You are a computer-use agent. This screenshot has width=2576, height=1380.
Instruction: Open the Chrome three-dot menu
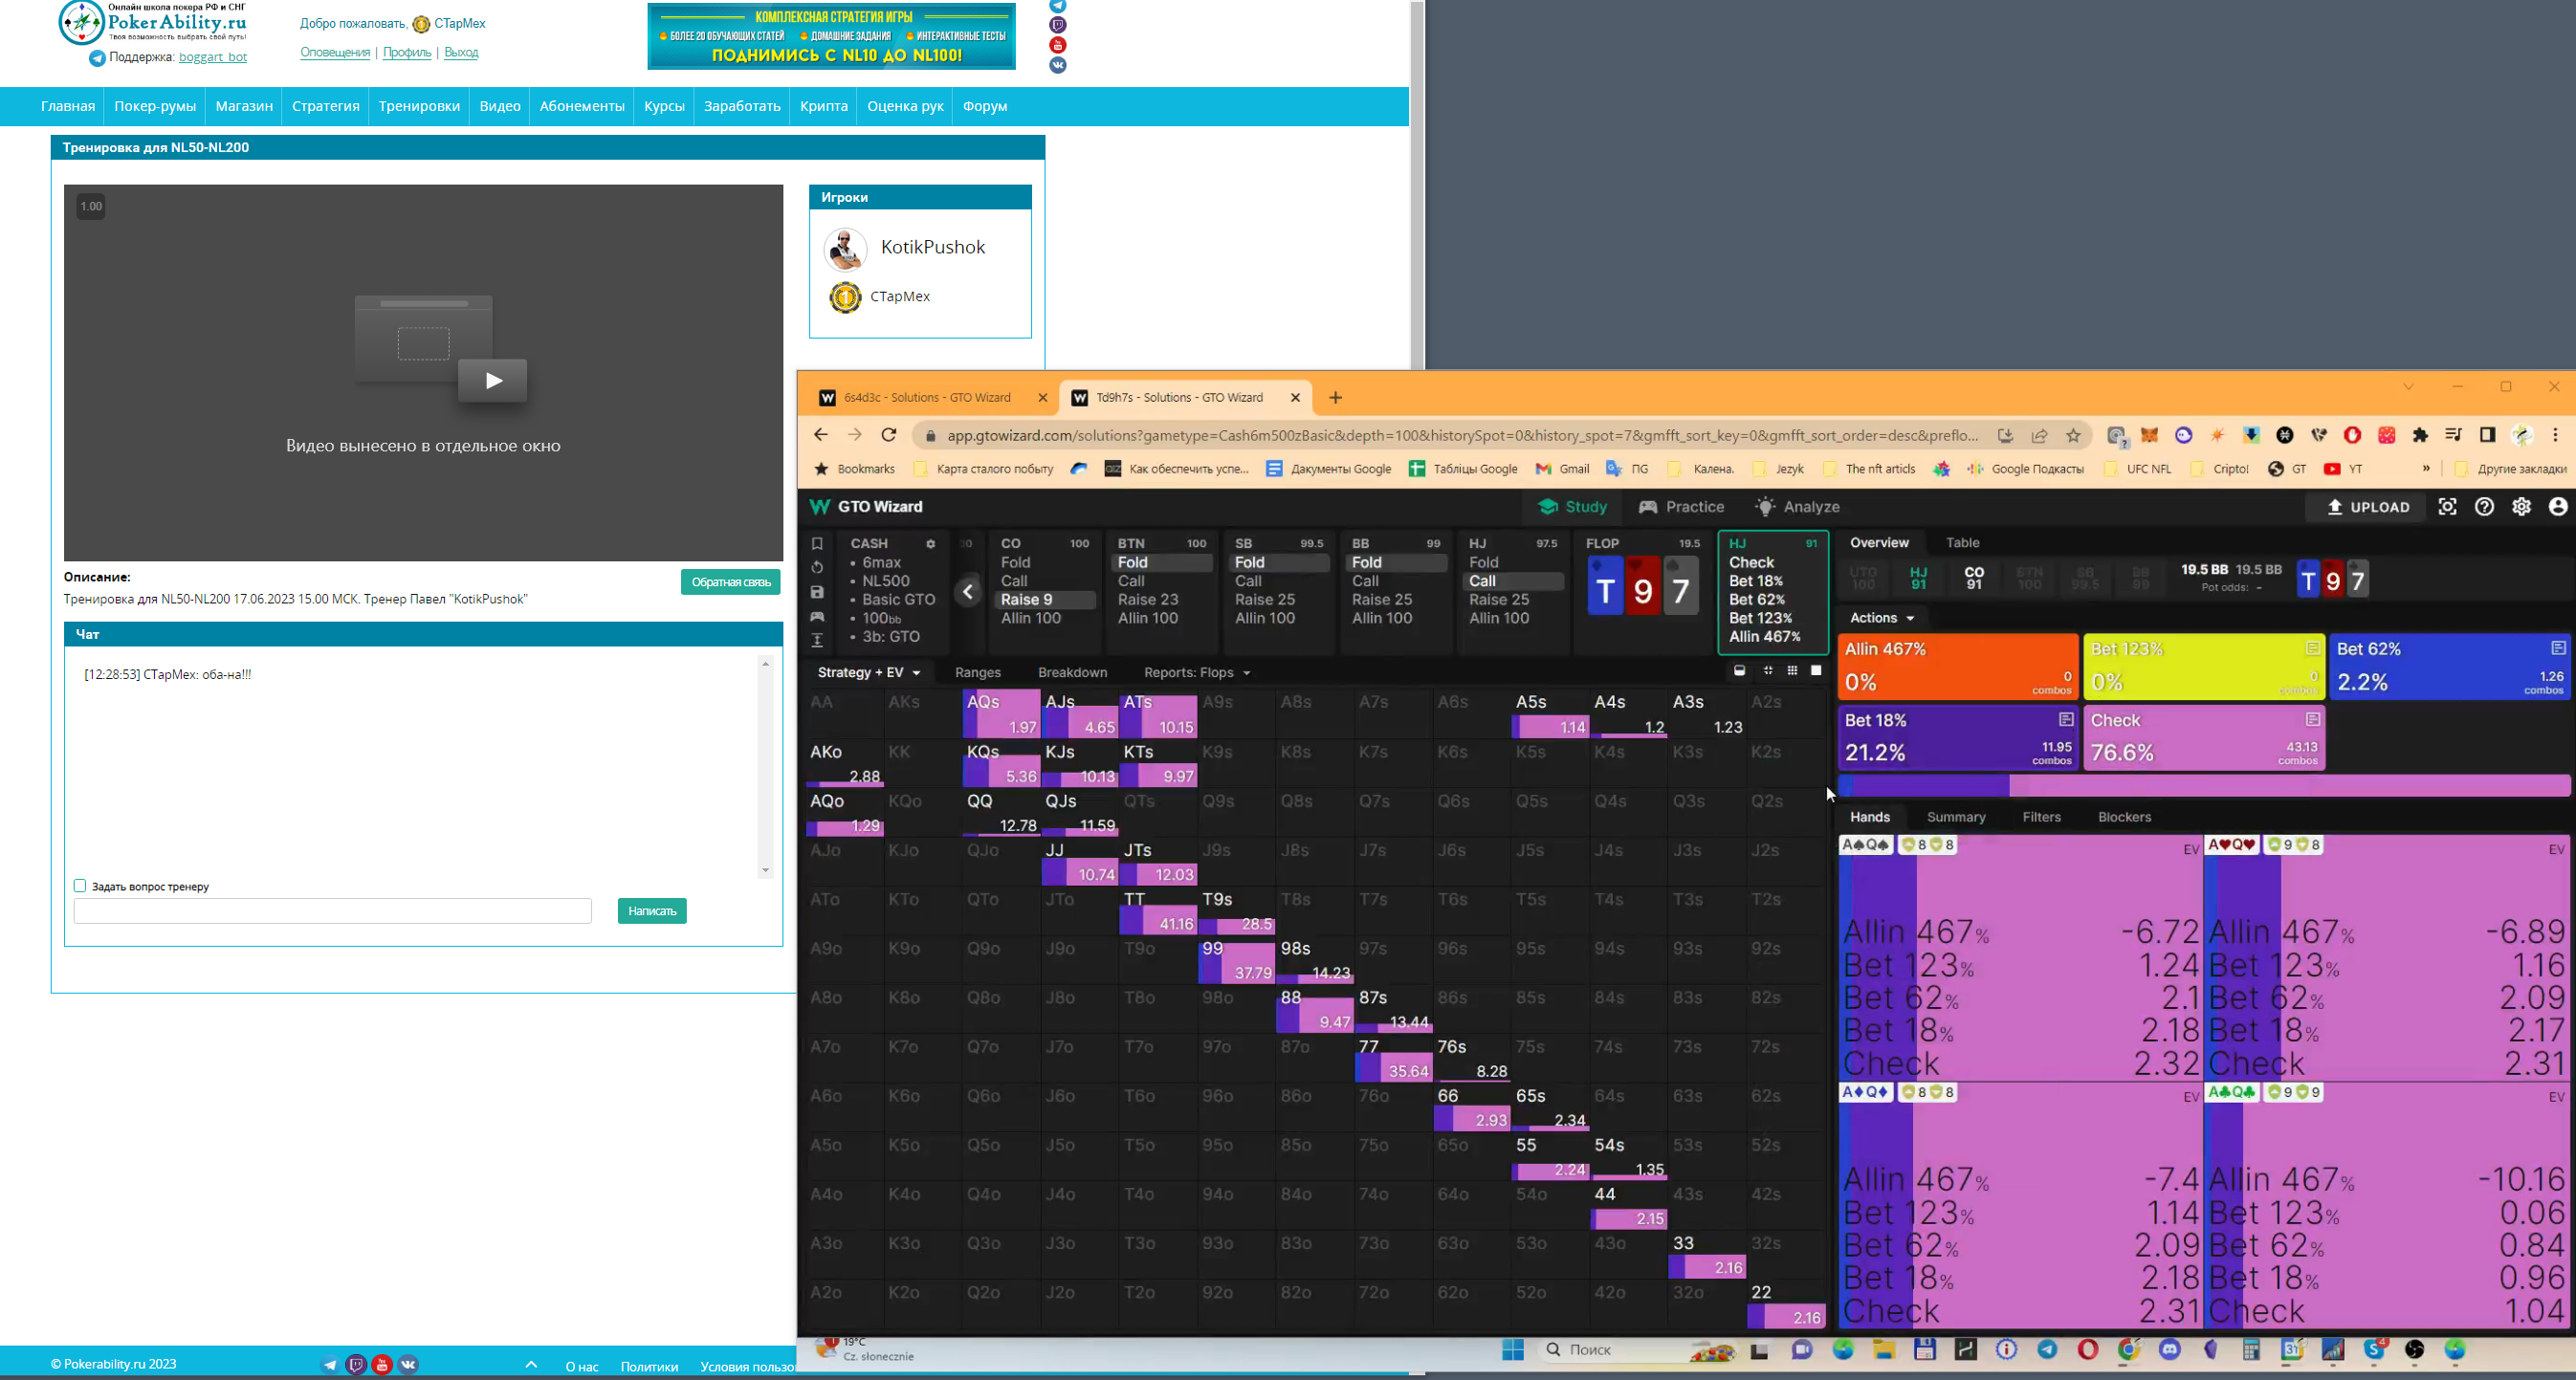pos(2555,435)
